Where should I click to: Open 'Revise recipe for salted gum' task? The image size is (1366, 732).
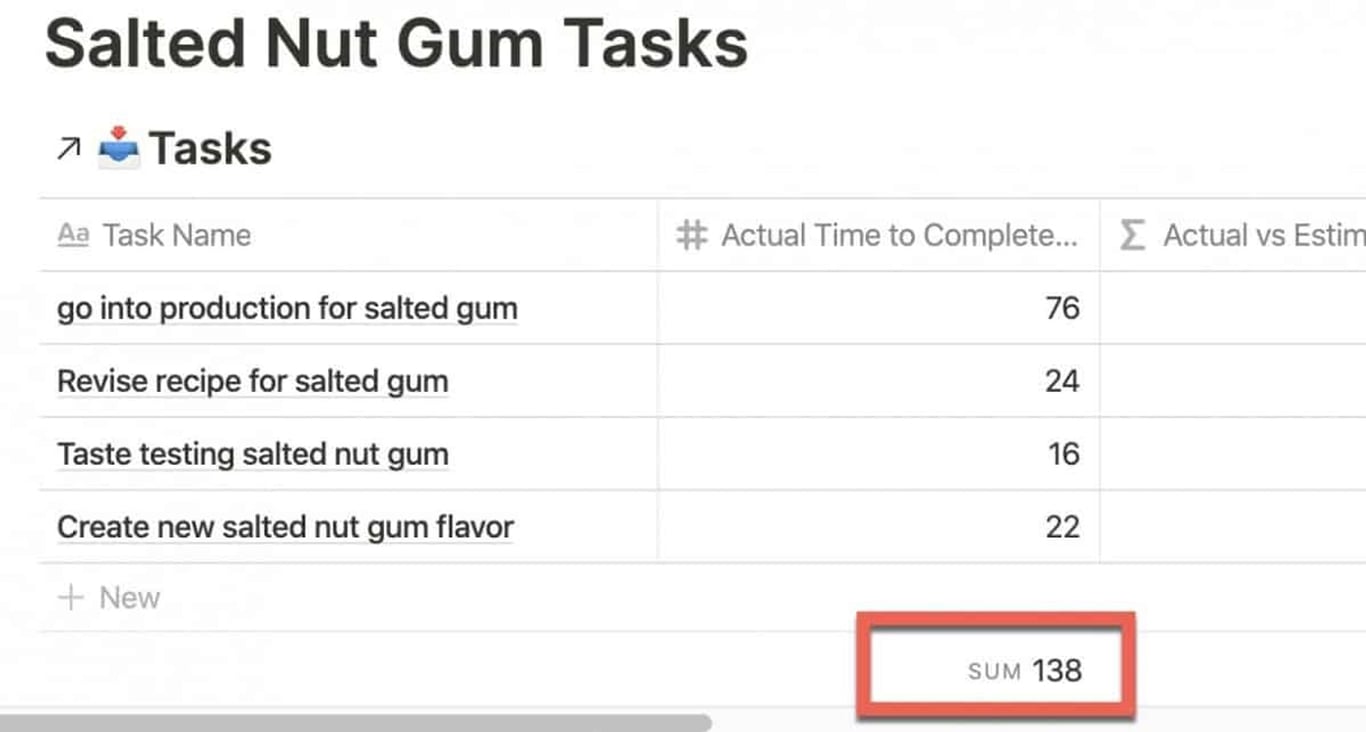(x=252, y=381)
